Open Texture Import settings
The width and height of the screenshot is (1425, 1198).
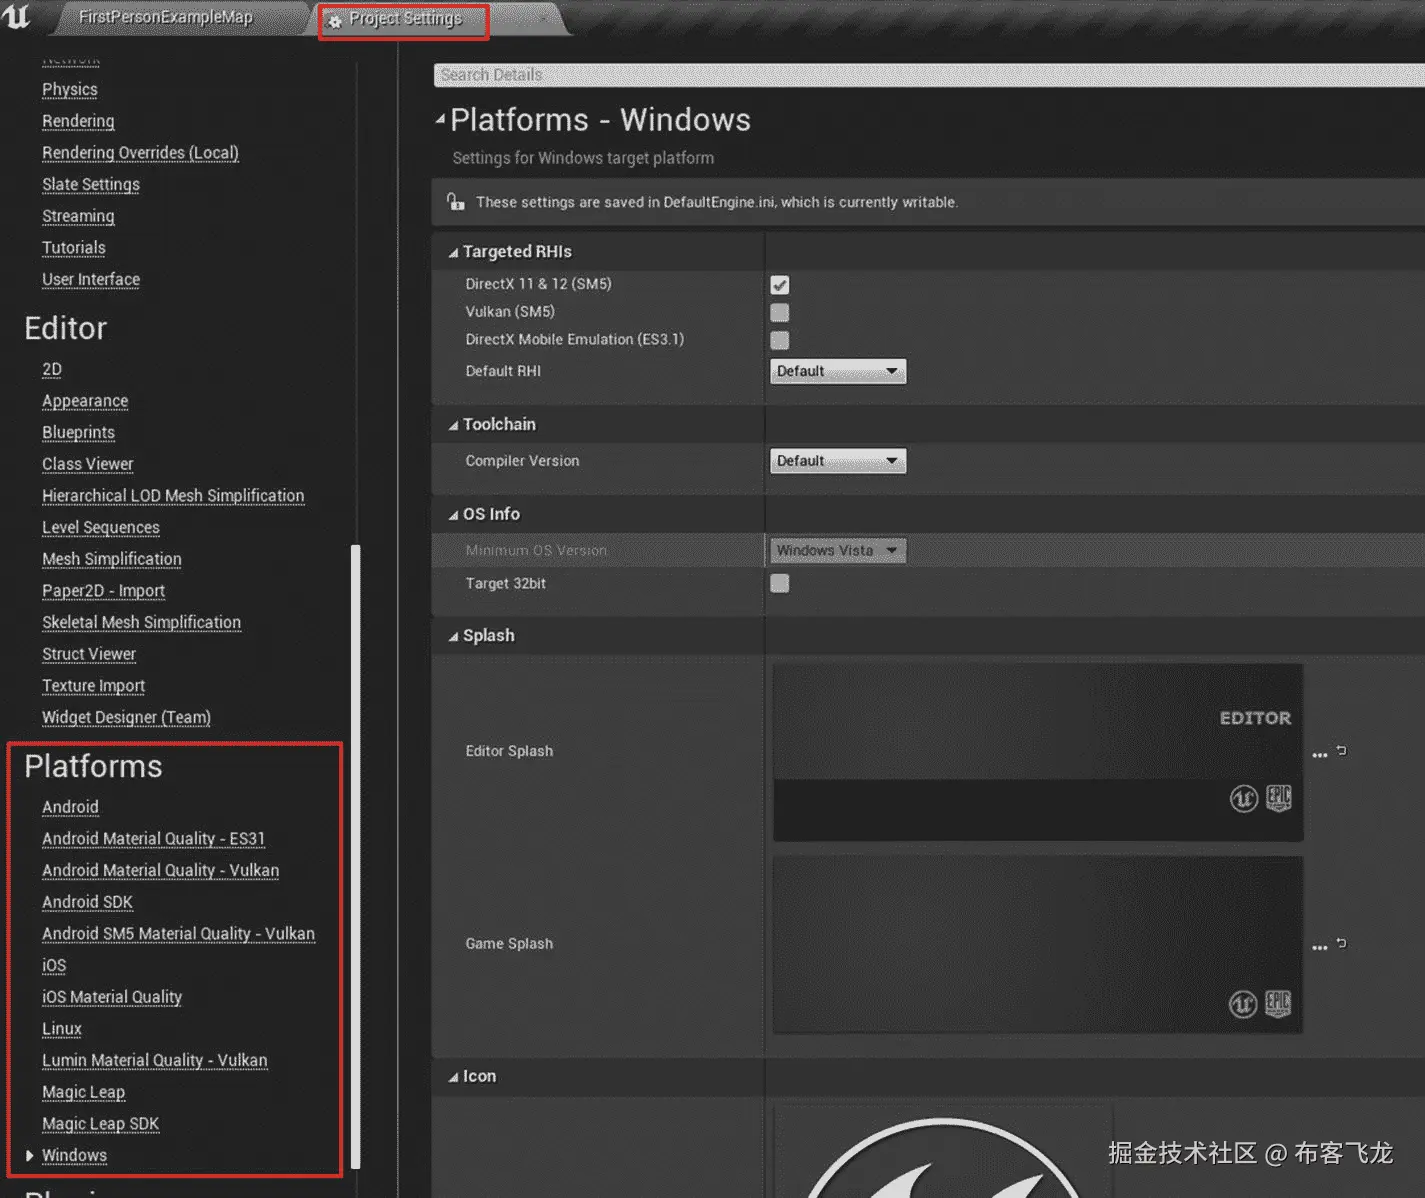pyautogui.click(x=94, y=686)
